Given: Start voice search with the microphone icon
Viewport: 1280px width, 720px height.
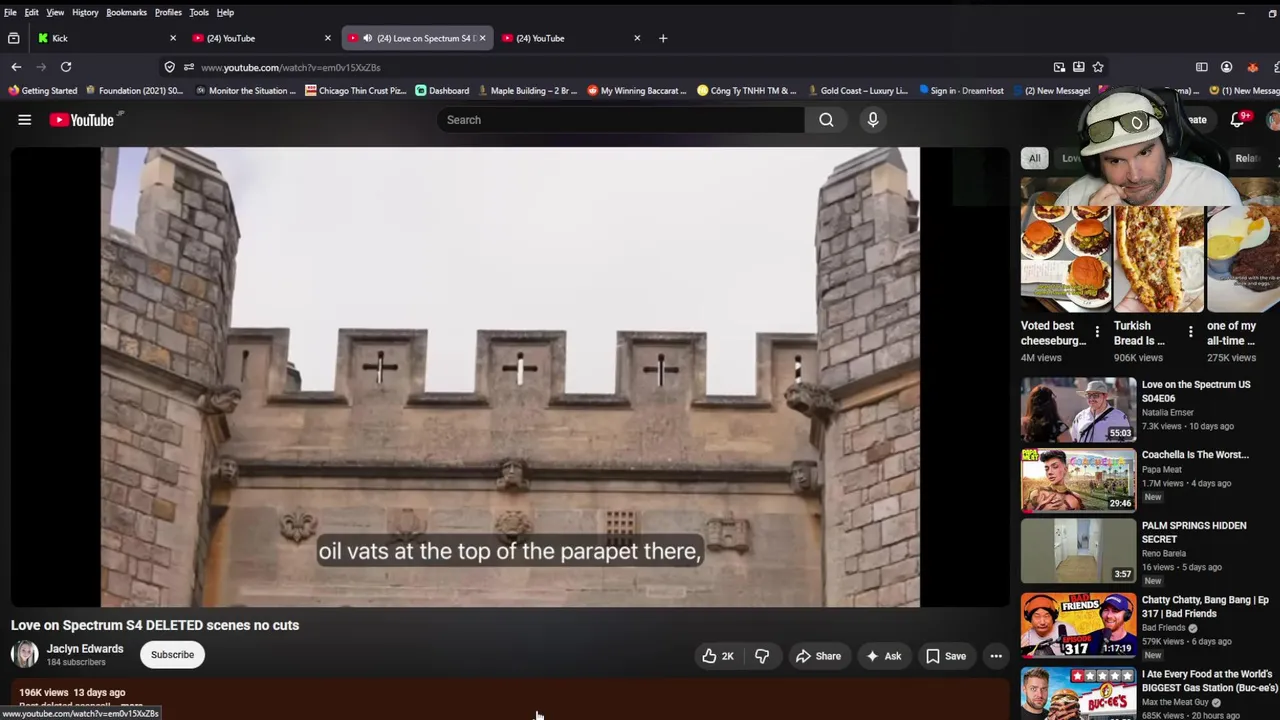Looking at the screenshot, I should click(873, 120).
